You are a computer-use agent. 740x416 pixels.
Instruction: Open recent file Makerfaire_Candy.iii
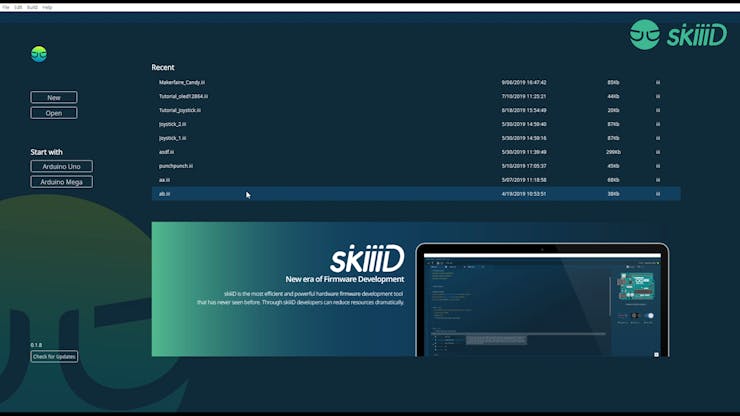(416, 82)
